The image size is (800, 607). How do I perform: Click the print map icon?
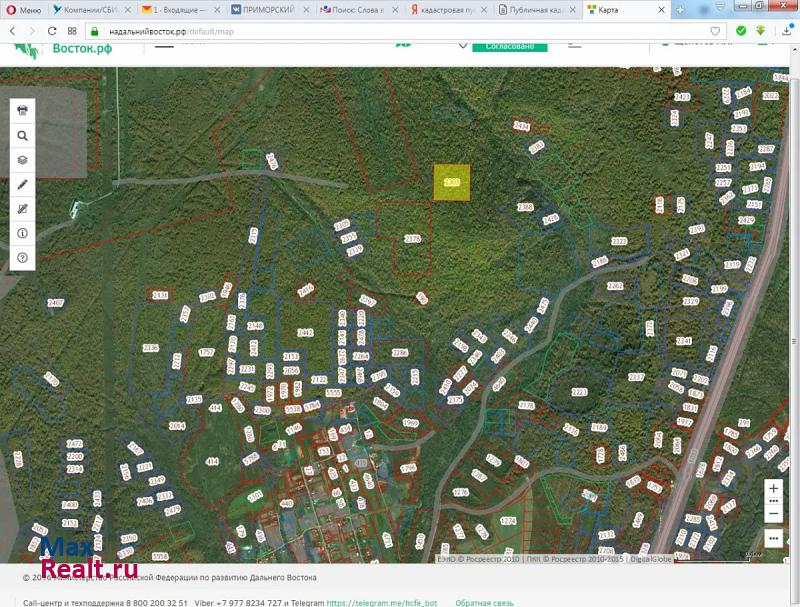tap(23, 111)
